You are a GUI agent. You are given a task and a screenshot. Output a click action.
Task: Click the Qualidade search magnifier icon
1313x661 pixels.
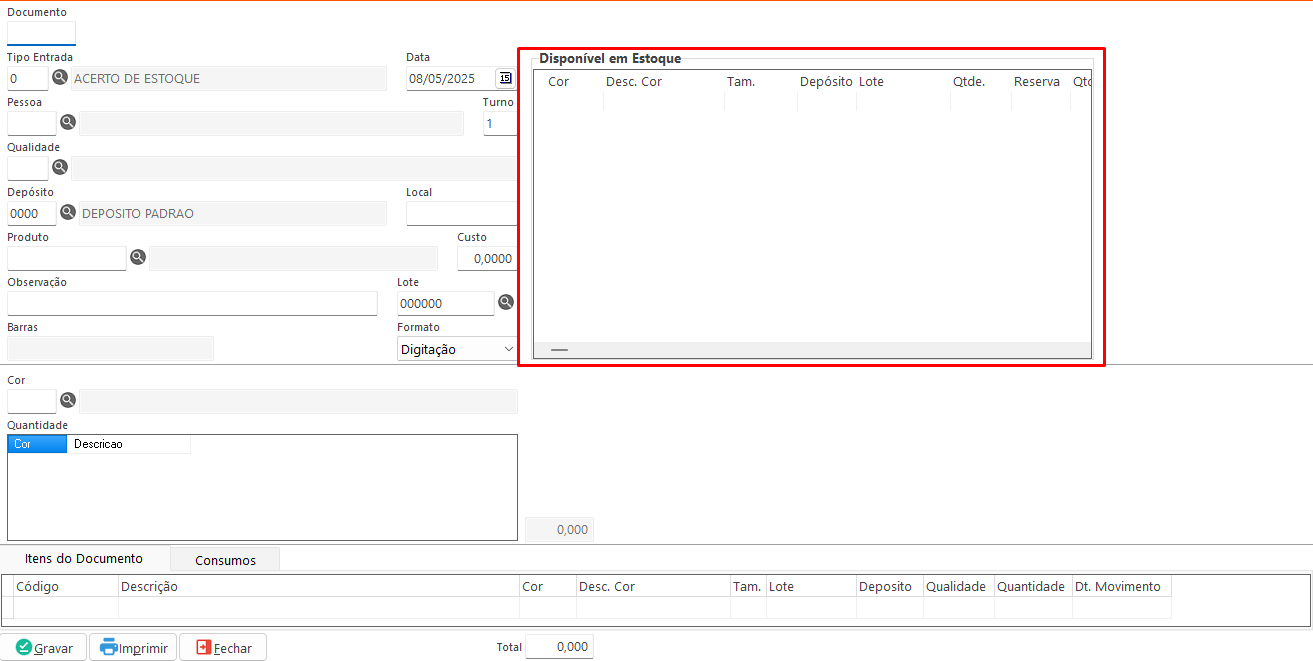tap(60, 167)
